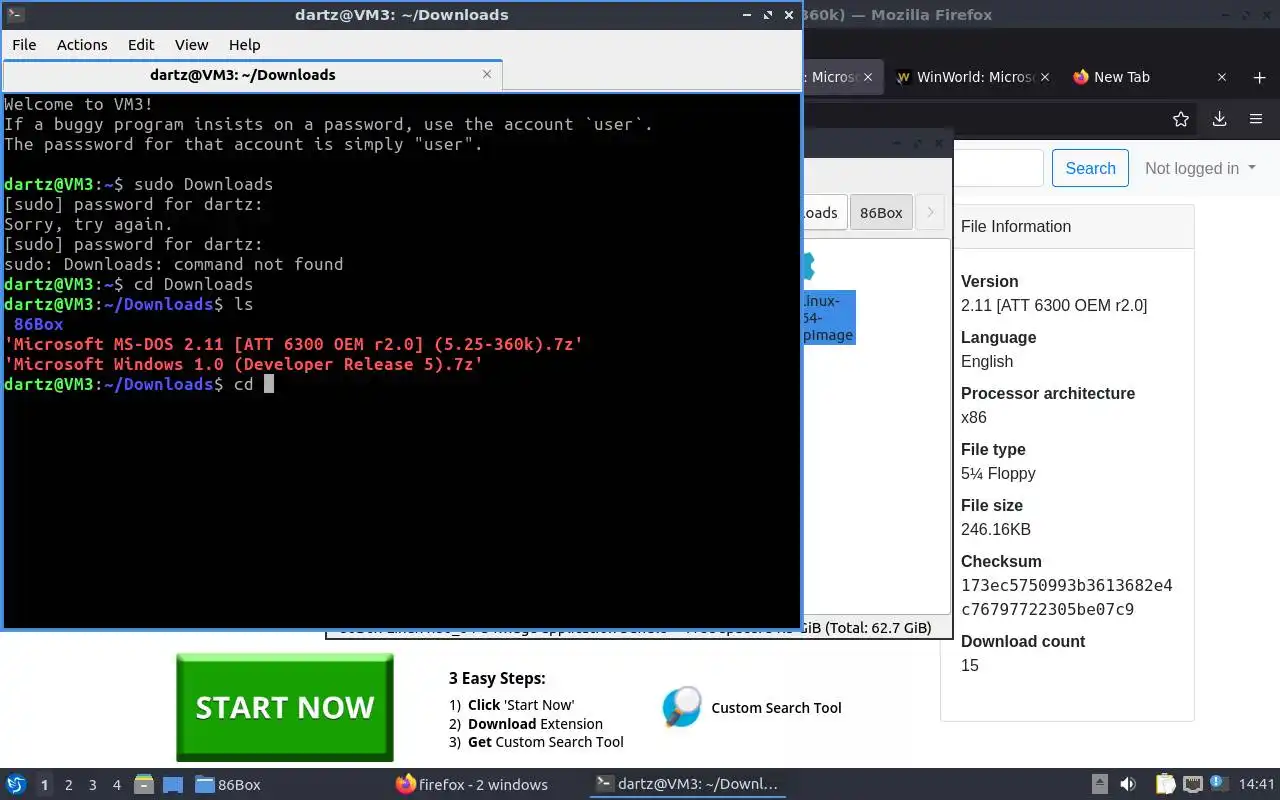Open the network status tray icon
This screenshot has width=1280, height=800.
click(1193, 785)
